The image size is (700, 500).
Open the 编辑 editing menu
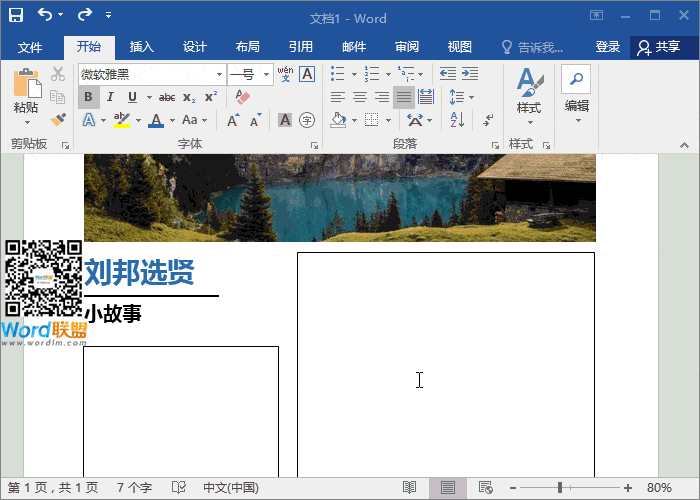(x=576, y=95)
